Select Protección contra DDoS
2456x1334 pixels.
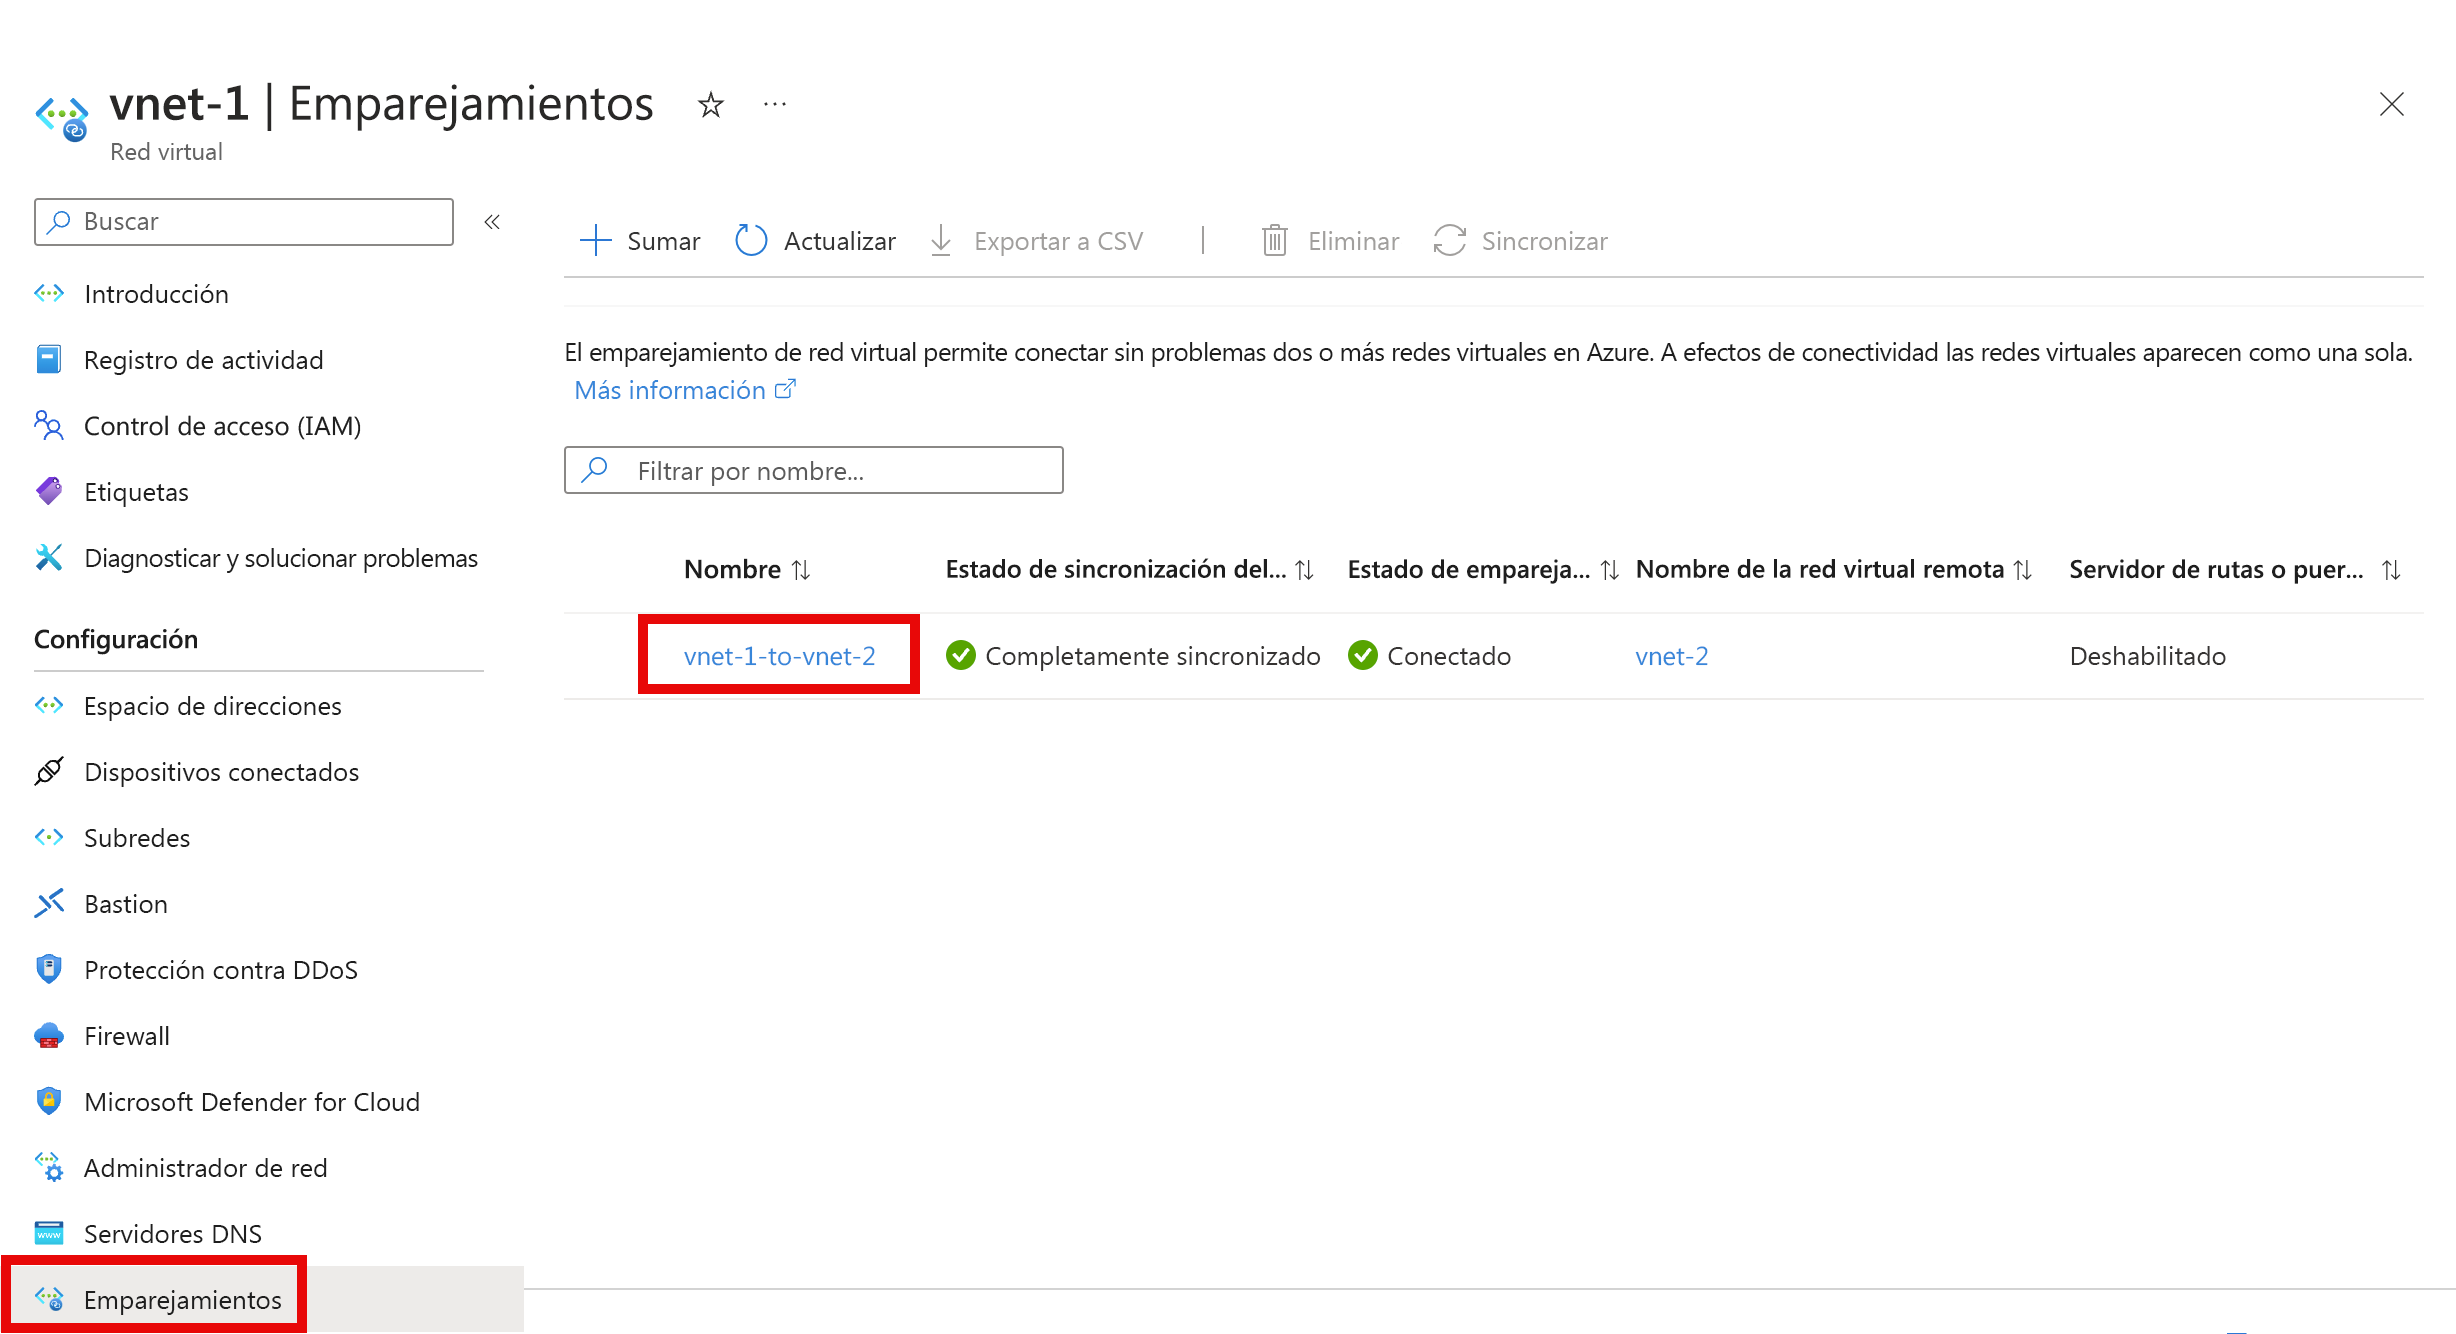(221, 969)
